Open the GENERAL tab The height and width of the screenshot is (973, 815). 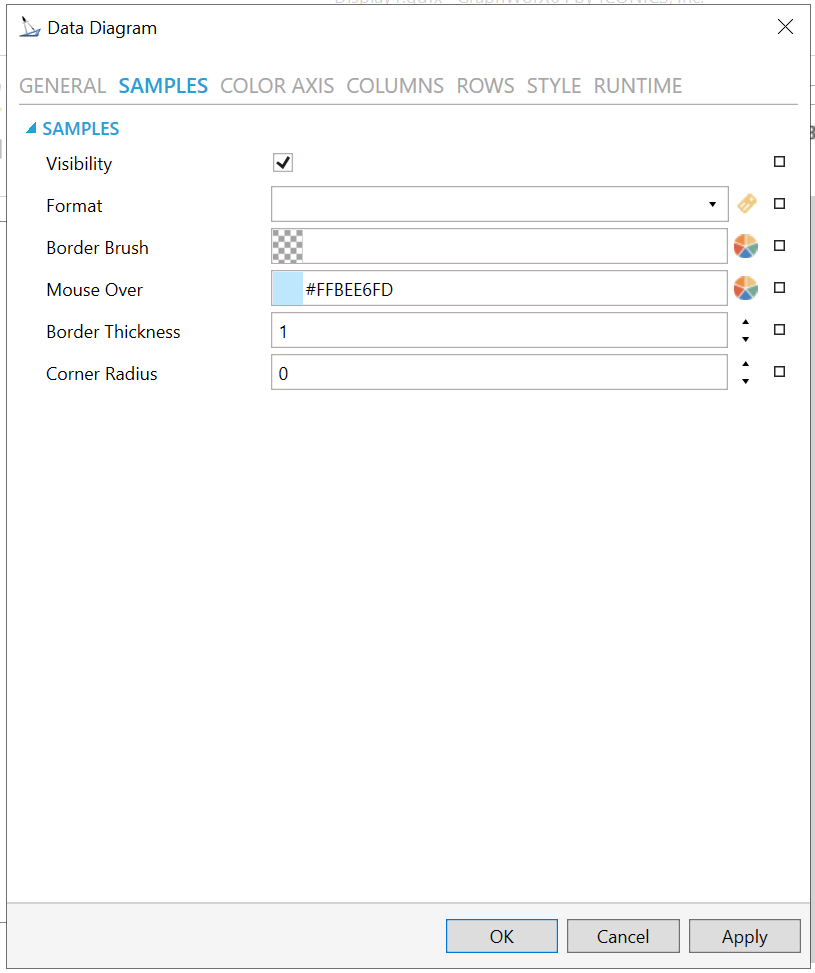point(62,86)
